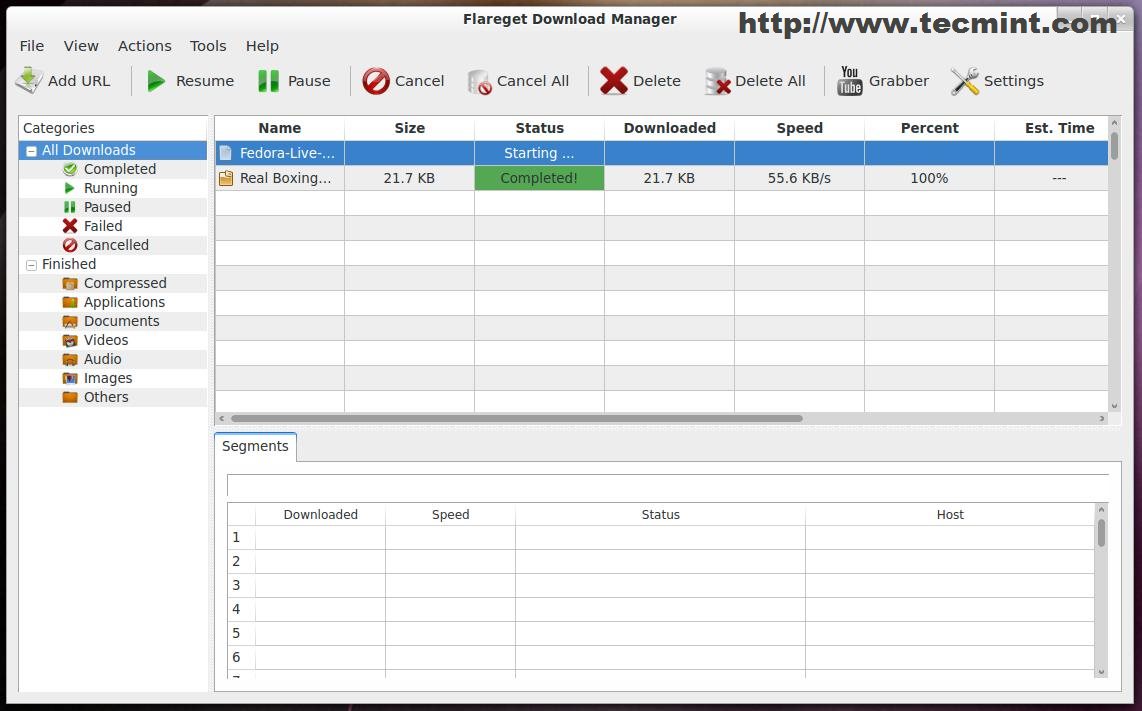
Task: Select segment row number 5
Action: coord(236,633)
